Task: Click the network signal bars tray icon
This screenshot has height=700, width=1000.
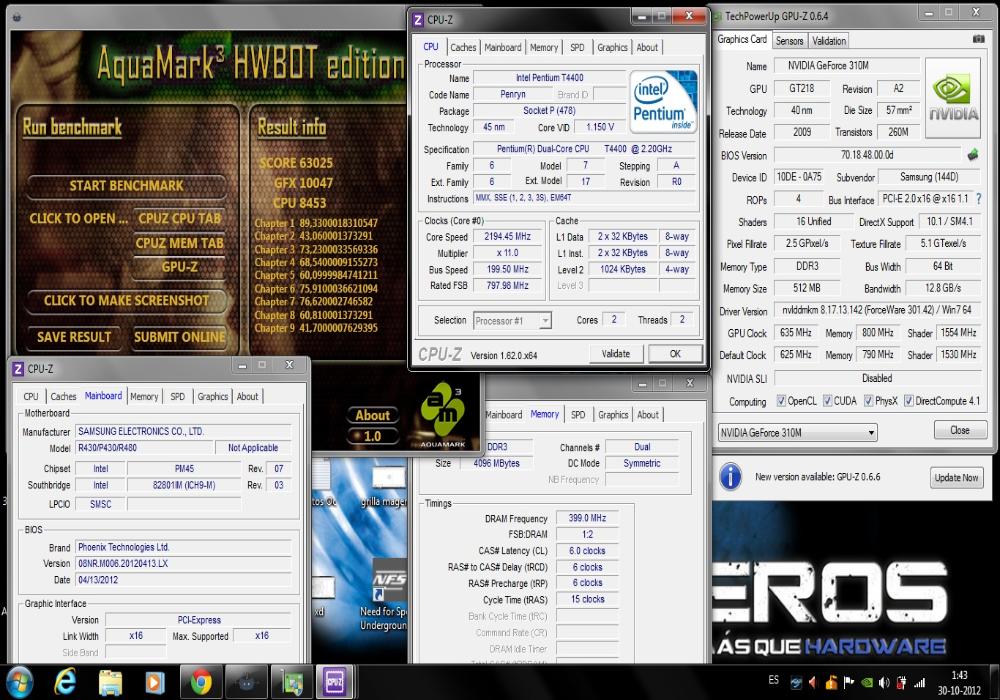Action: click(x=919, y=683)
